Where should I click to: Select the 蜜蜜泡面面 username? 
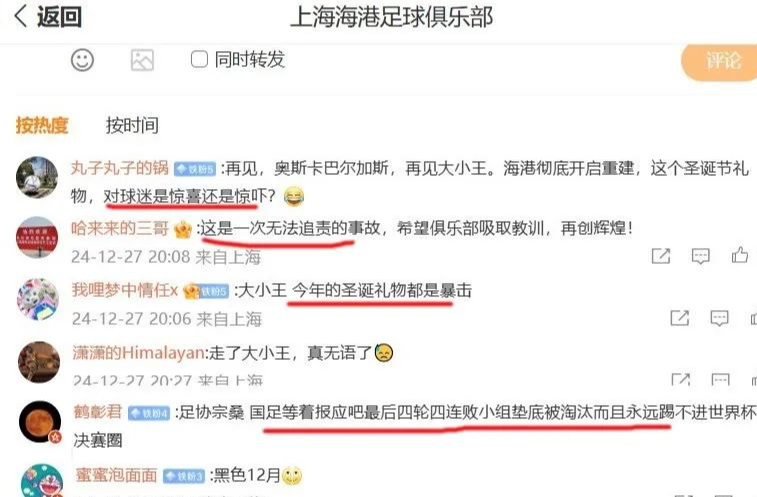point(116,475)
